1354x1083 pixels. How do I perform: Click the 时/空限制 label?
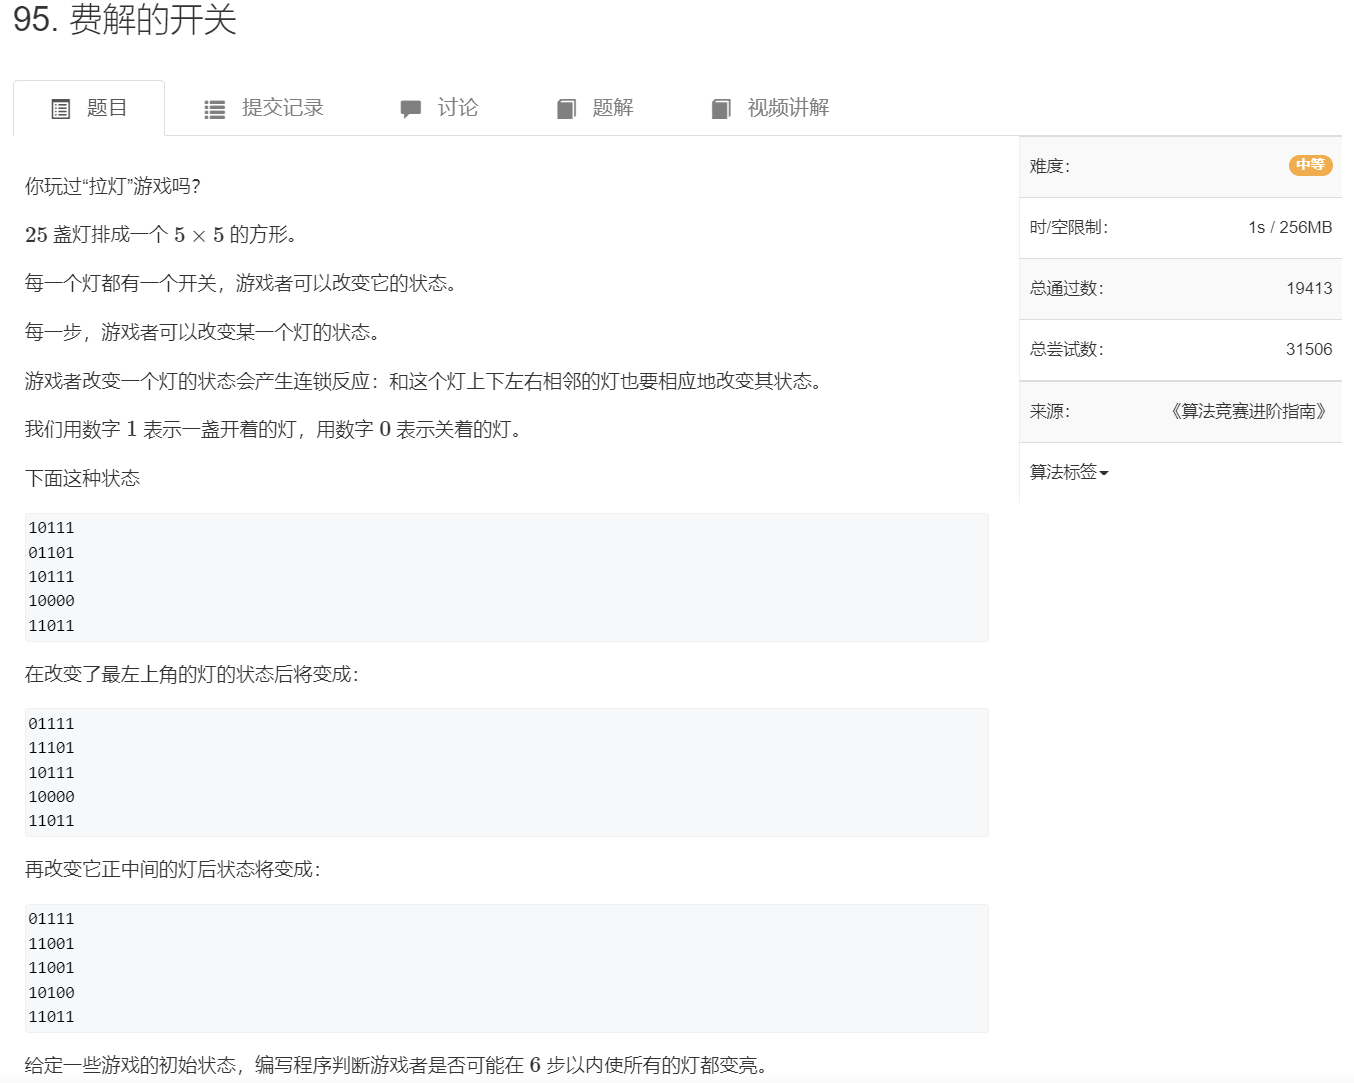(x=1069, y=227)
